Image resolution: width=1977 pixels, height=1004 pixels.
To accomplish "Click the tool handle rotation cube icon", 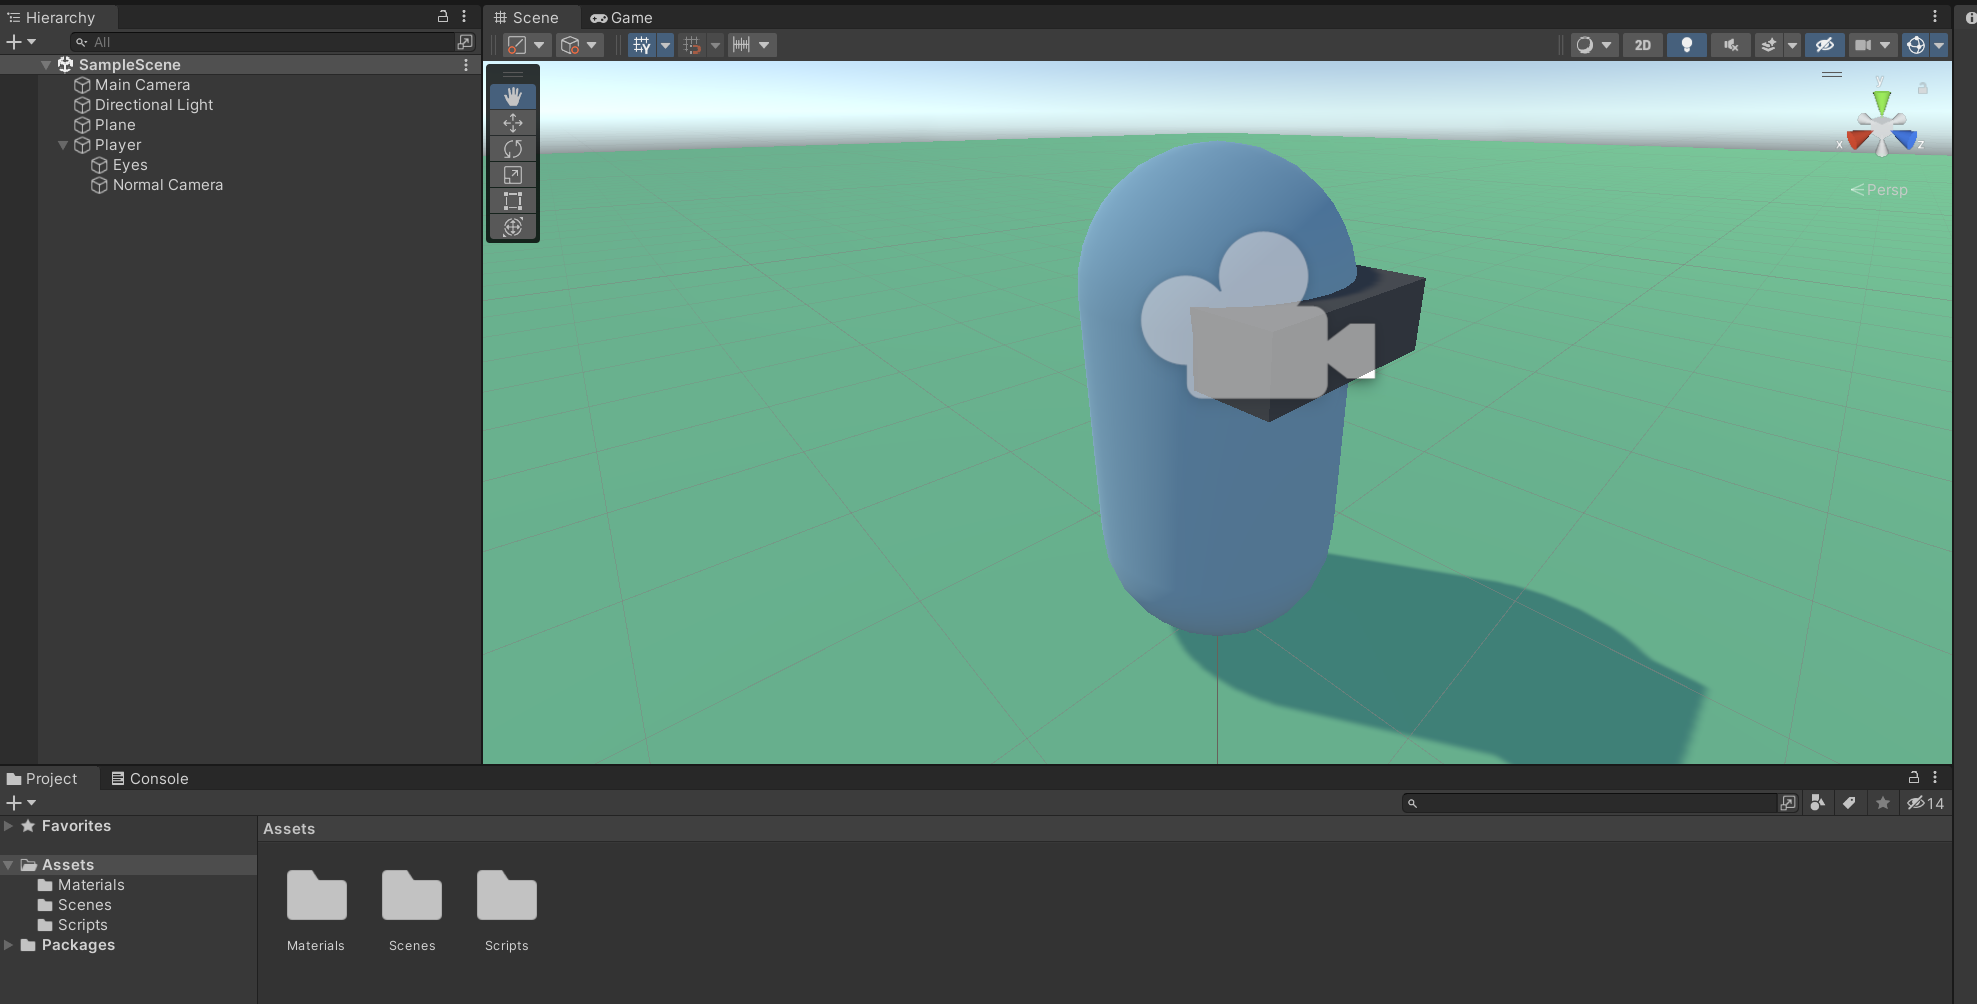I will [570, 45].
